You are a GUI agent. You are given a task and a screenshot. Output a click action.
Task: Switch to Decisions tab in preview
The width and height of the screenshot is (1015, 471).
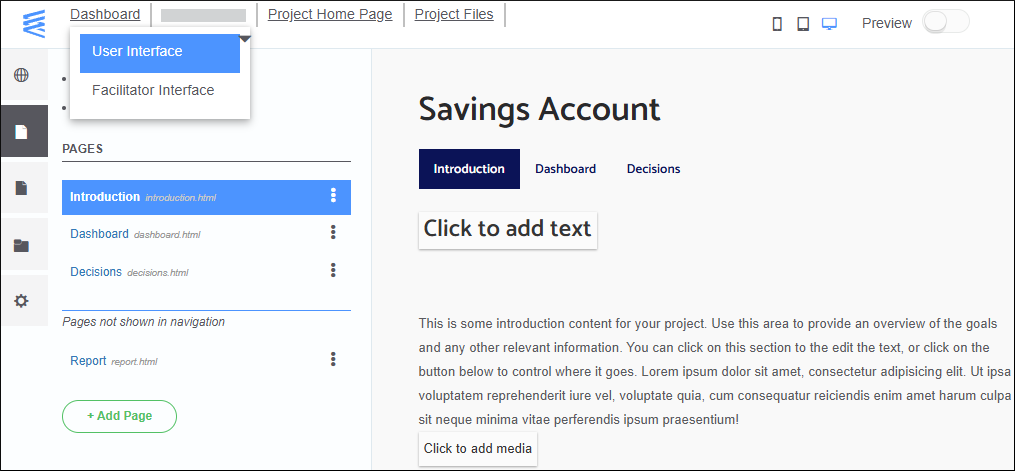click(x=653, y=169)
